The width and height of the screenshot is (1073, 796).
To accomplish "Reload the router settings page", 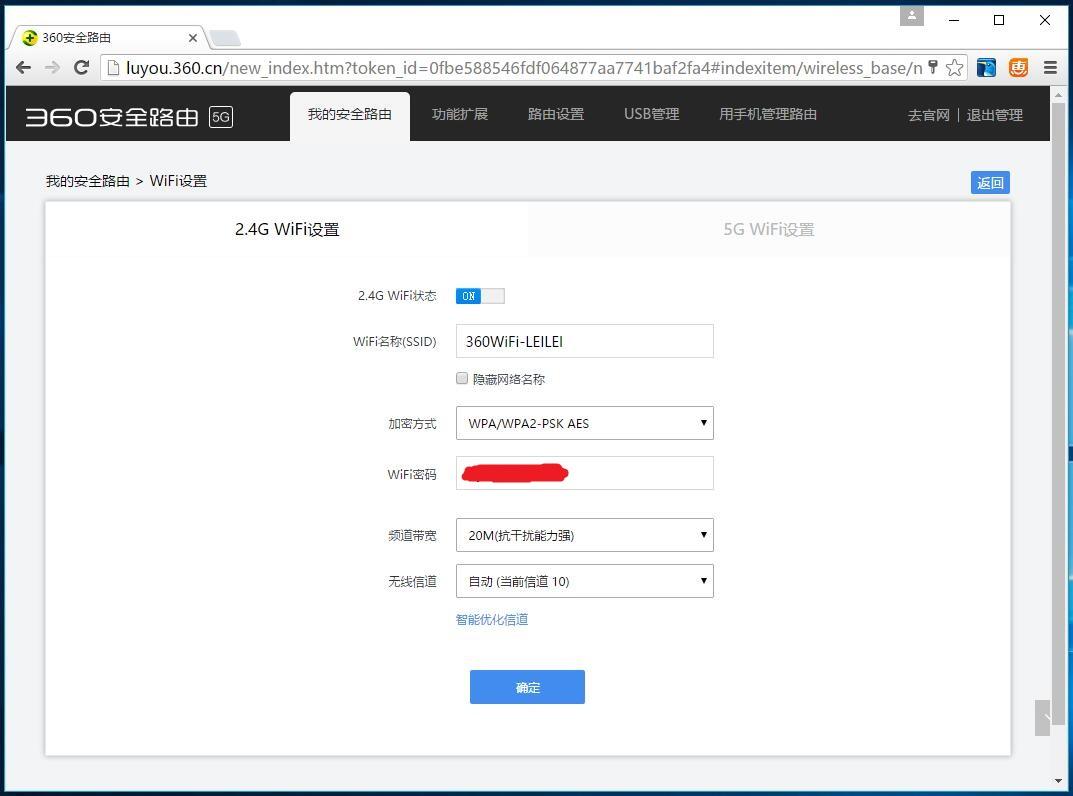I will point(82,67).
